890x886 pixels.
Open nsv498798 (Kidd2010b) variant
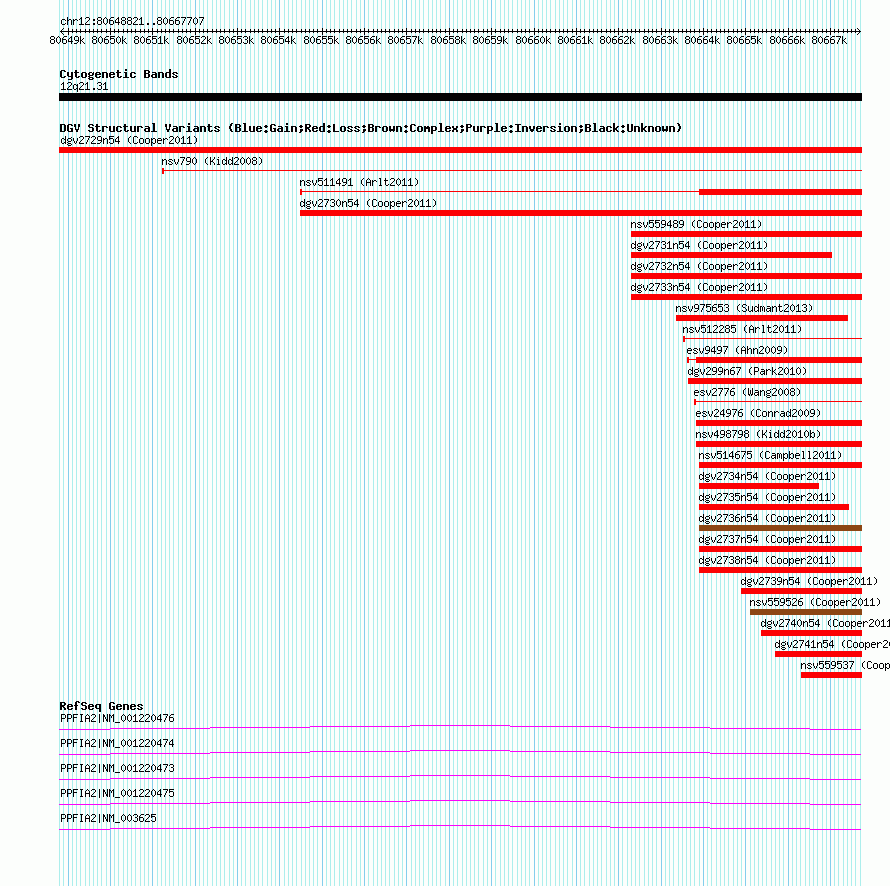[x=758, y=434]
